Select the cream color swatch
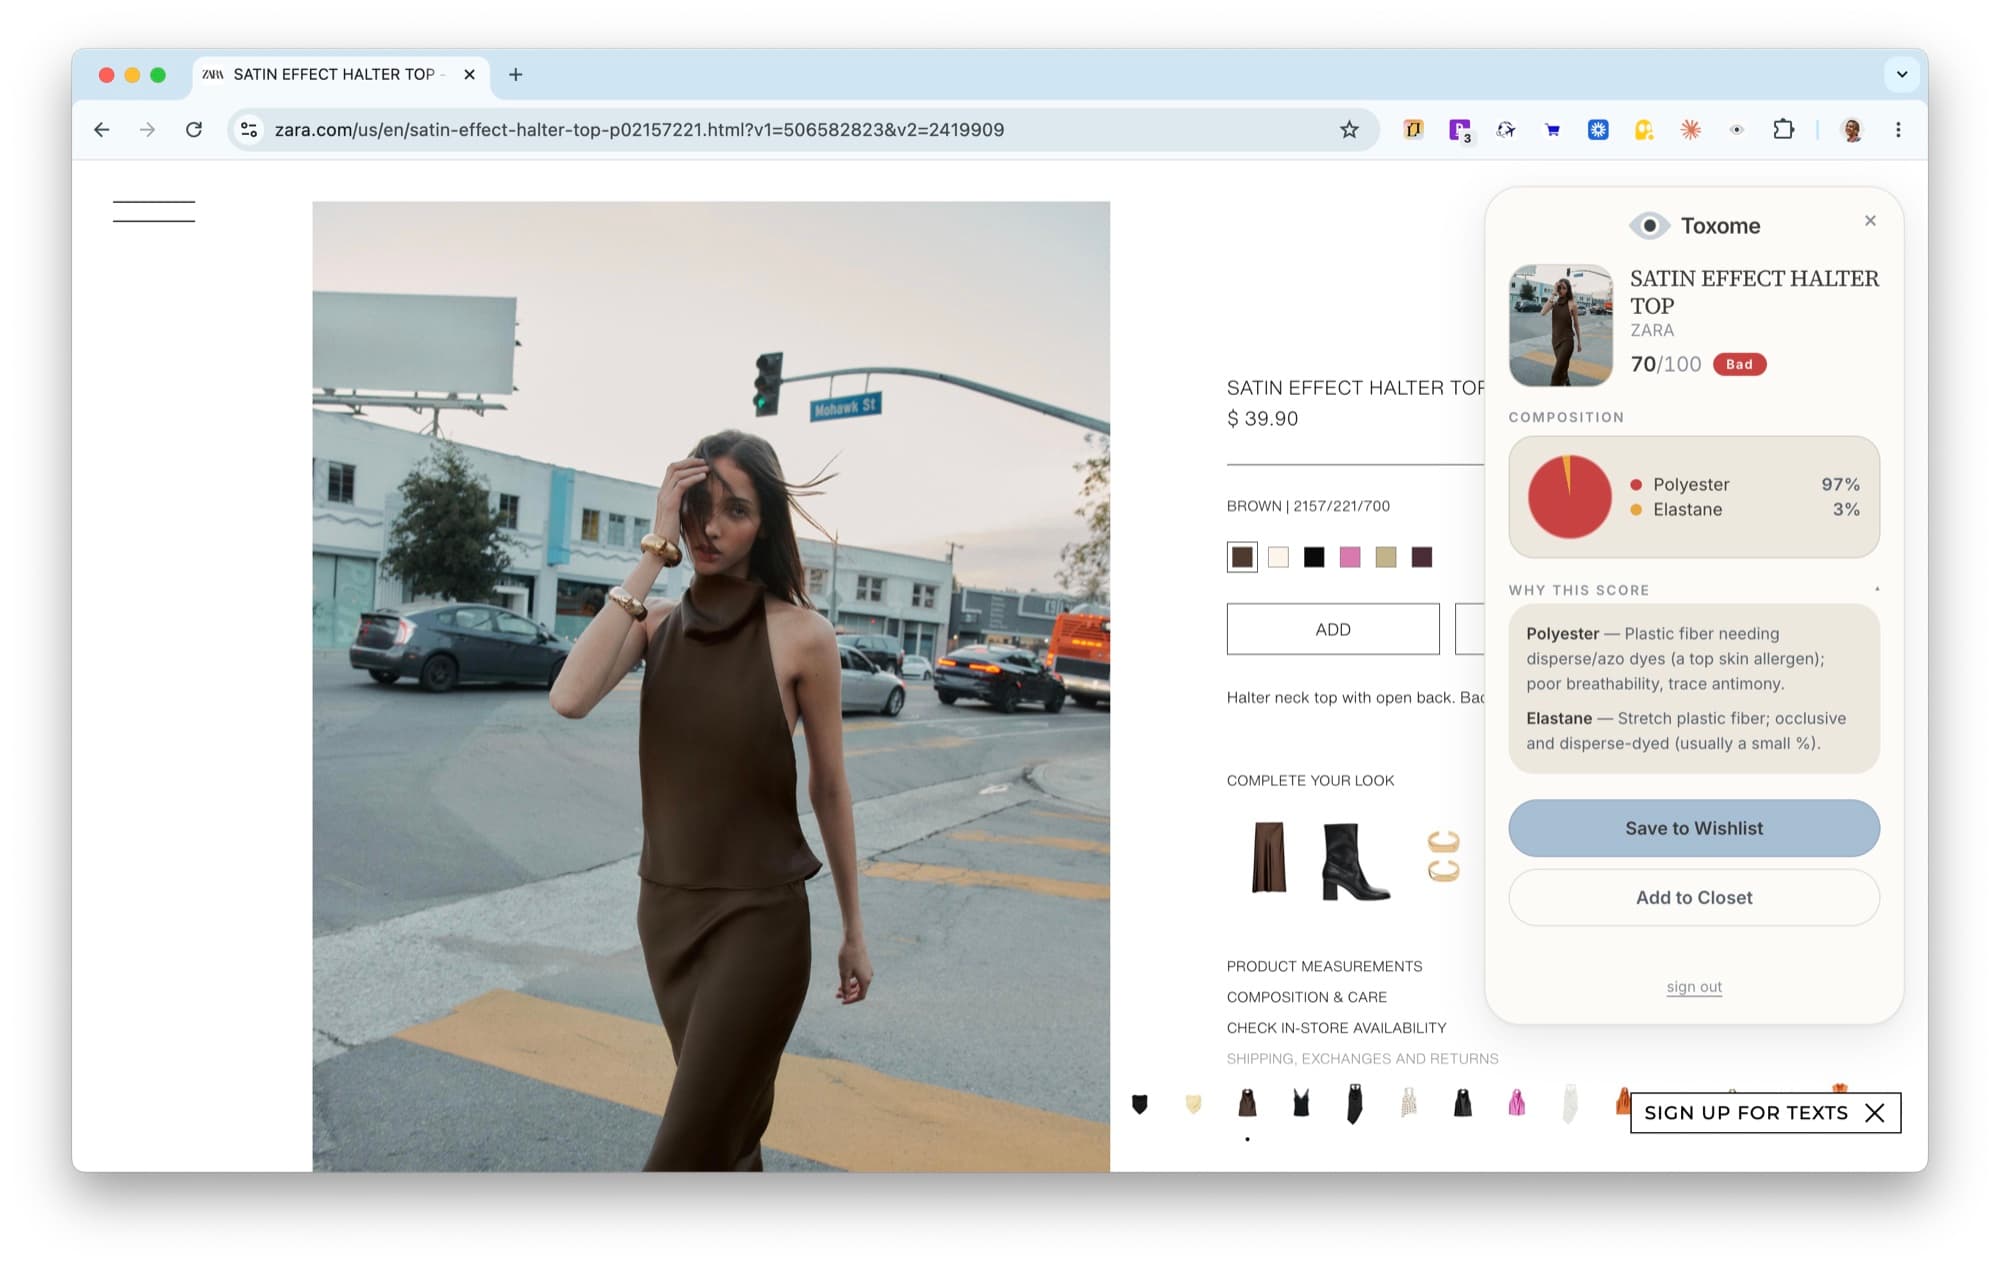The height and width of the screenshot is (1267, 2000). tap(1278, 557)
